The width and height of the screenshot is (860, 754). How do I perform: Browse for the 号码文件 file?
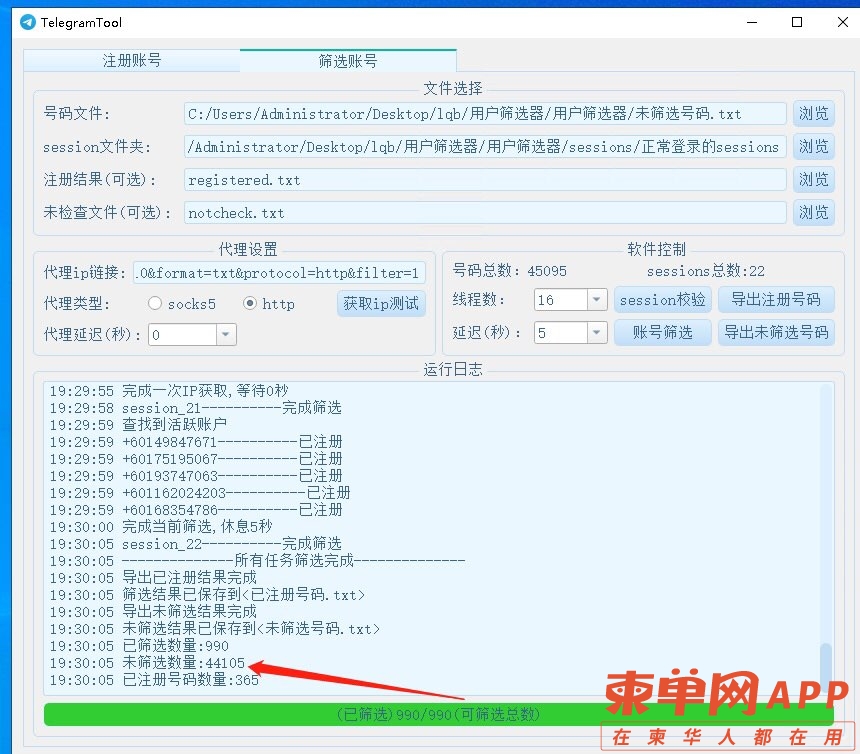[x=813, y=114]
